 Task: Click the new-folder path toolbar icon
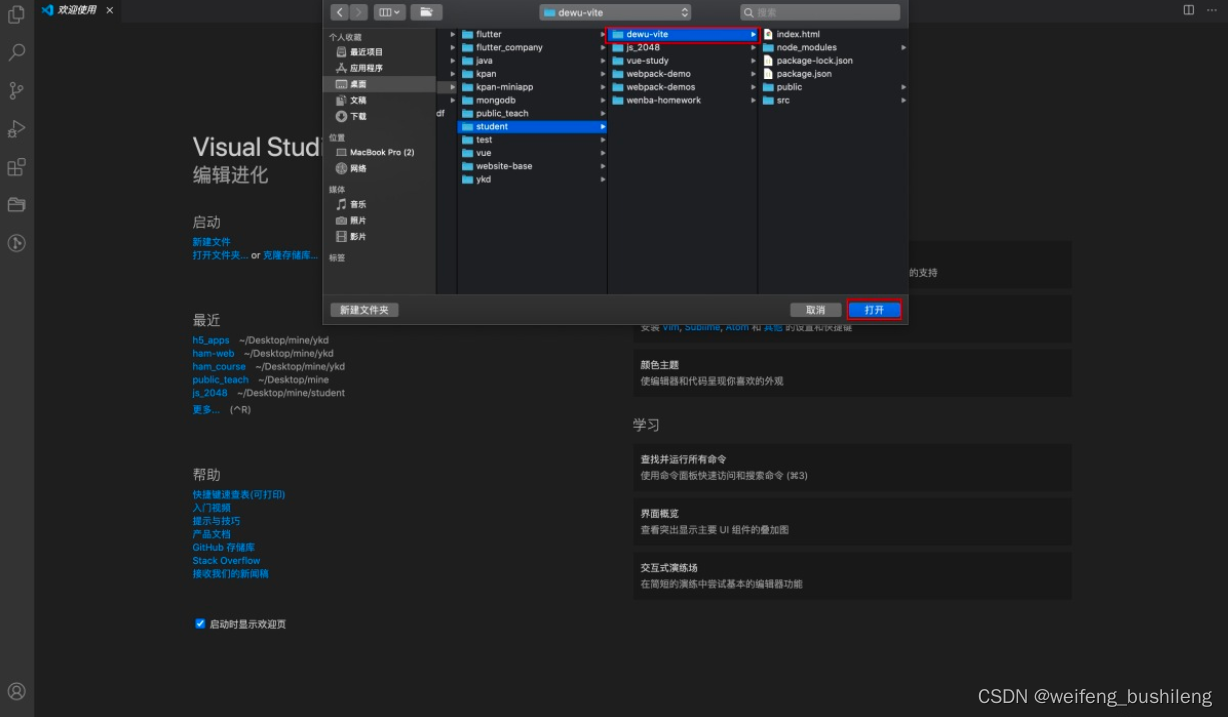click(426, 12)
